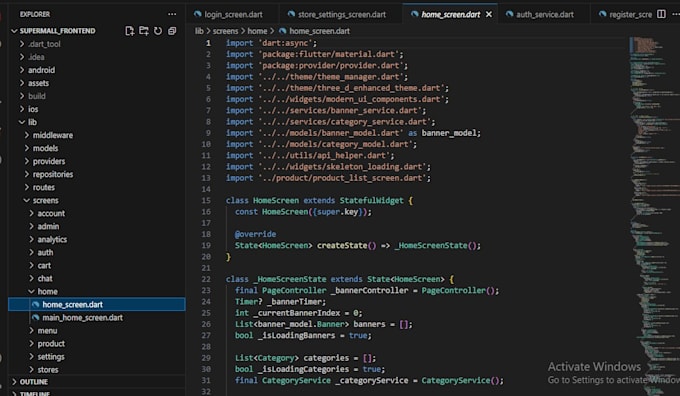Click the New Folder icon in Explorer
The height and width of the screenshot is (396, 680).
pyautogui.click(x=144, y=31)
